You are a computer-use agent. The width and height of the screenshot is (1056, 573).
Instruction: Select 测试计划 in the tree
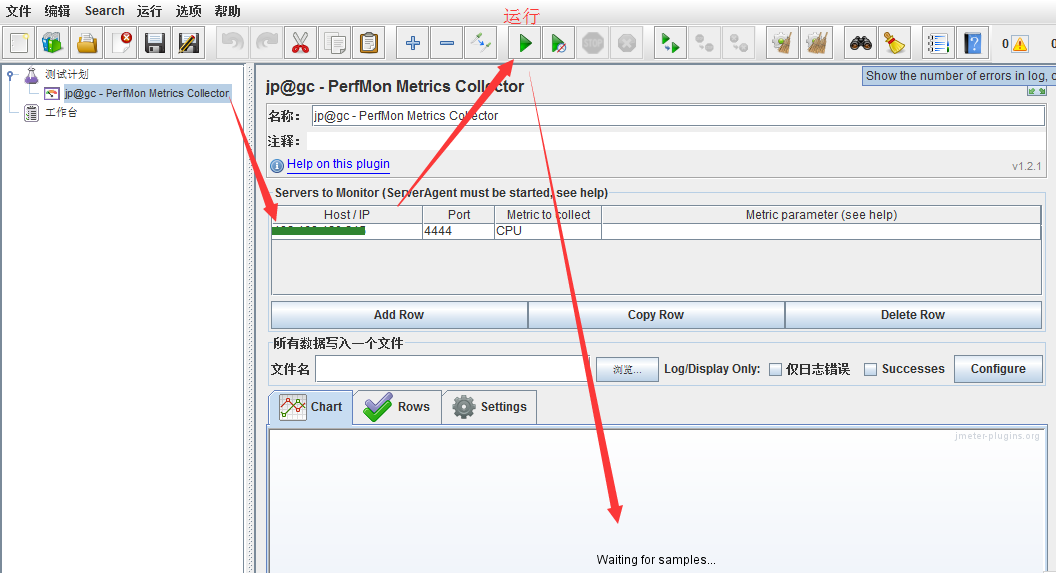pos(66,74)
